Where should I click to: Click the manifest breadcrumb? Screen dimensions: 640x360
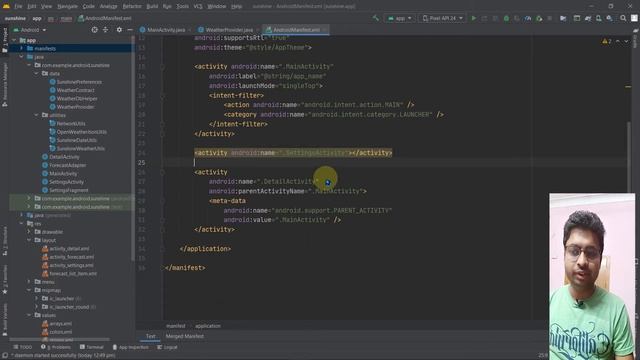[x=176, y=326]
